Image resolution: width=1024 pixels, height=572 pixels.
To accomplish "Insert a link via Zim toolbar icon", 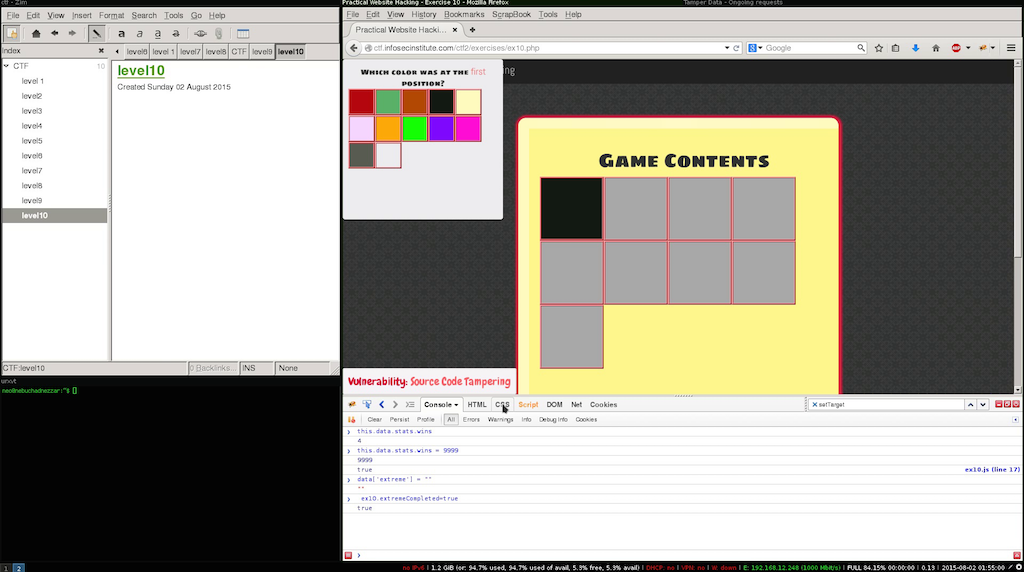I will (x=200, y=33).
